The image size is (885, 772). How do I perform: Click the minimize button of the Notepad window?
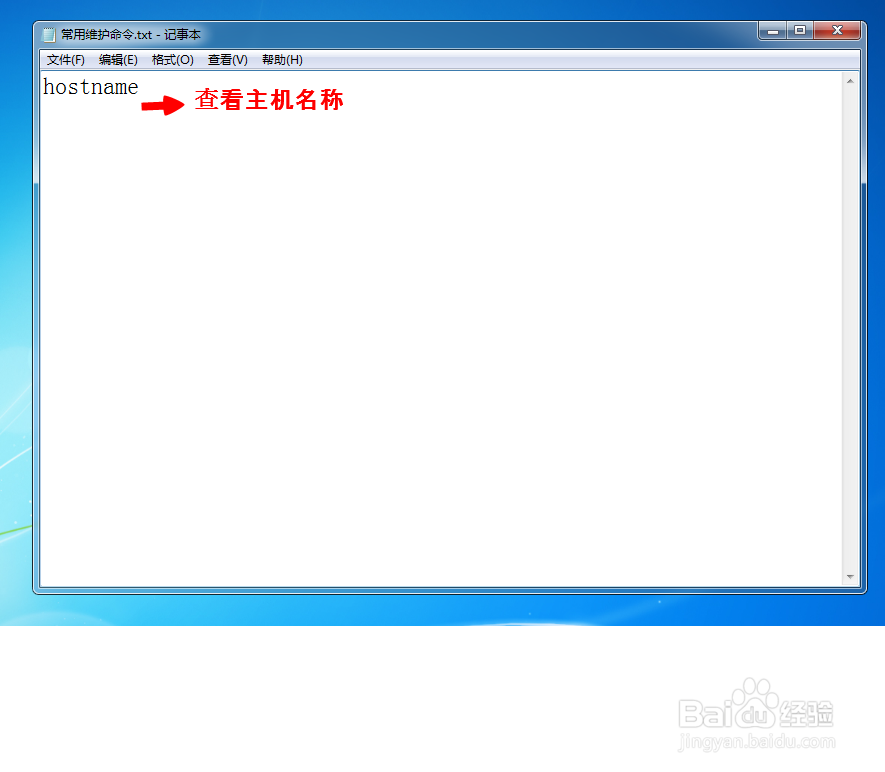pyautogui.click(x=771, y=31)
